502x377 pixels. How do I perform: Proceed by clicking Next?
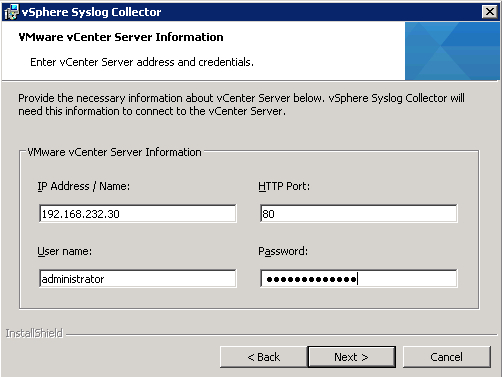click(352, 357)
